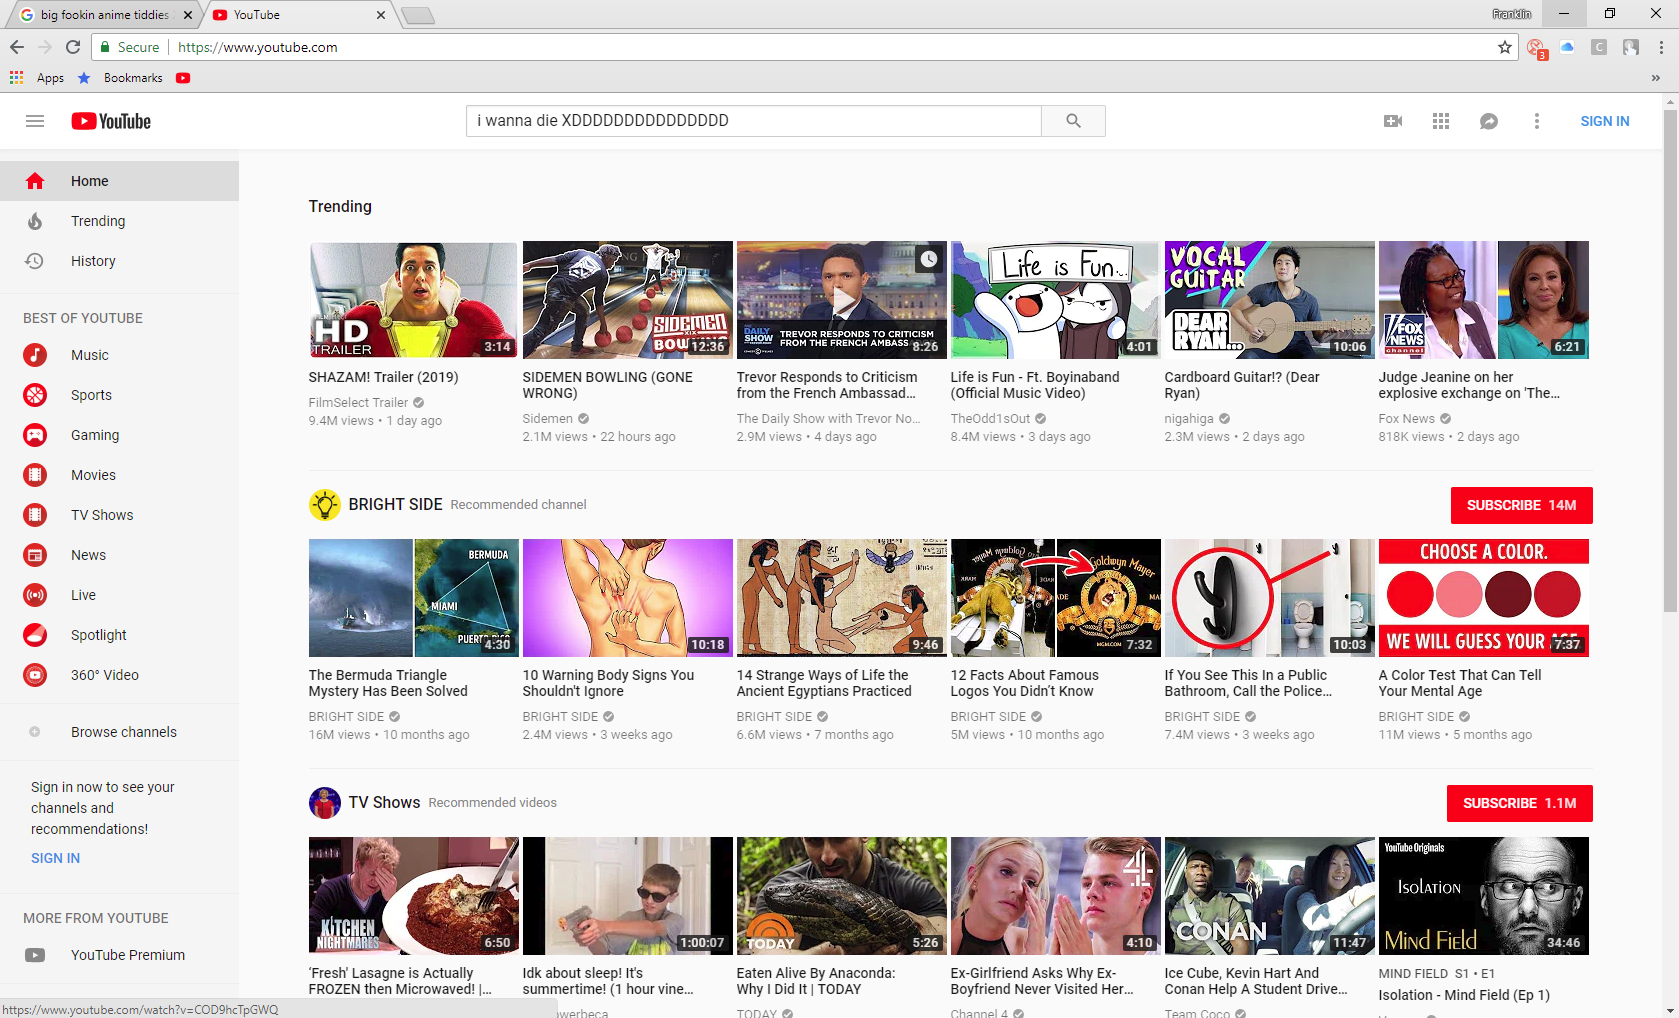Open the 360° Video channel icon
This screenshot has width=1679, height=1018.
pos(35,675)
